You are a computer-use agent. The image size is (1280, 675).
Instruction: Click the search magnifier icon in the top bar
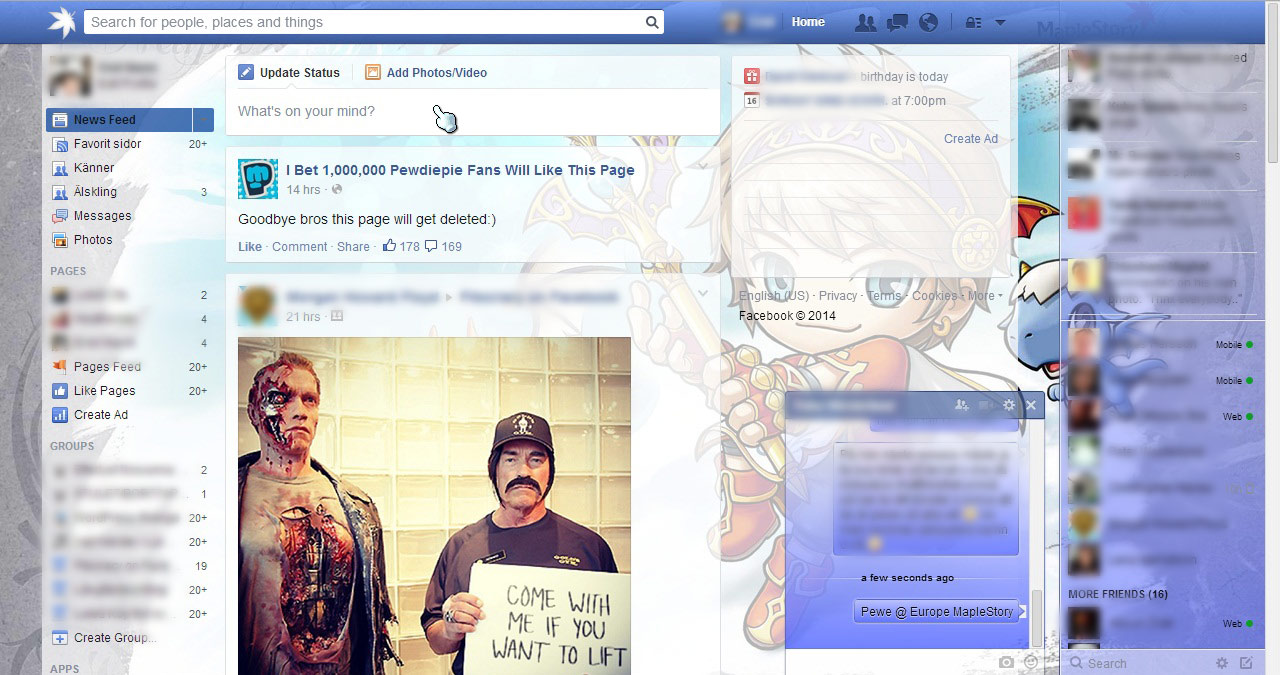pyautogui.click(x=652, y=22)
